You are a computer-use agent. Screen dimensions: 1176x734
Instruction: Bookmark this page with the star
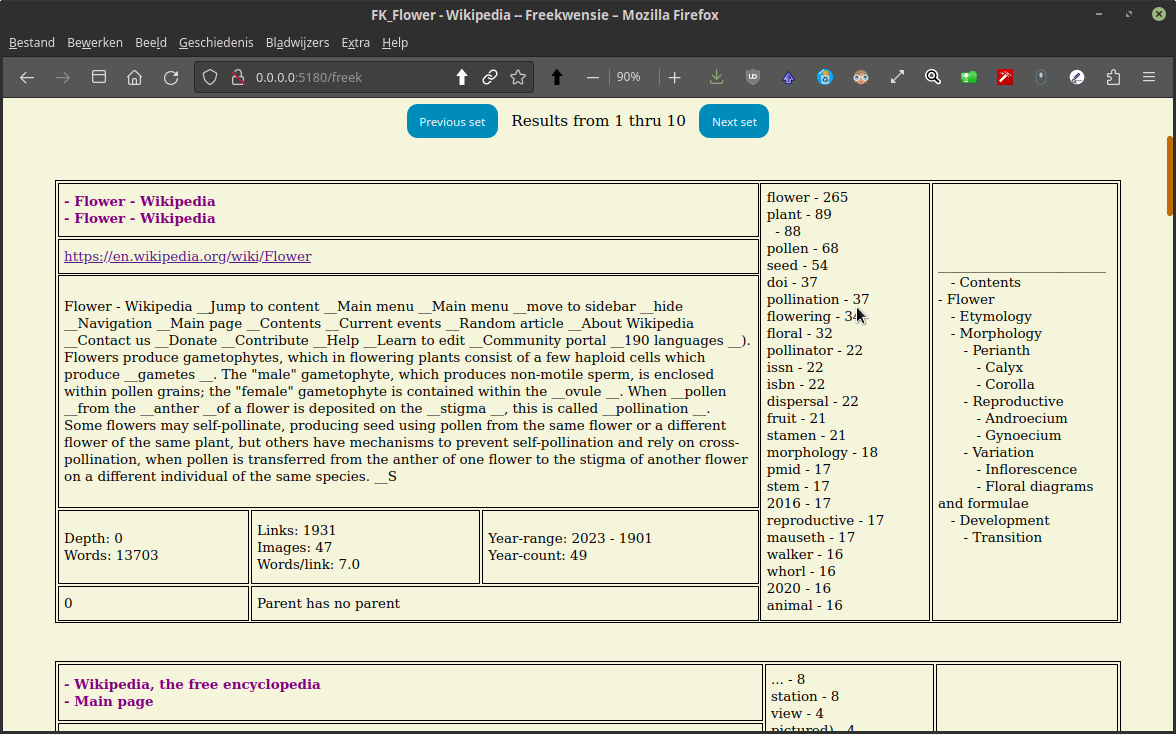coord(518,77)
